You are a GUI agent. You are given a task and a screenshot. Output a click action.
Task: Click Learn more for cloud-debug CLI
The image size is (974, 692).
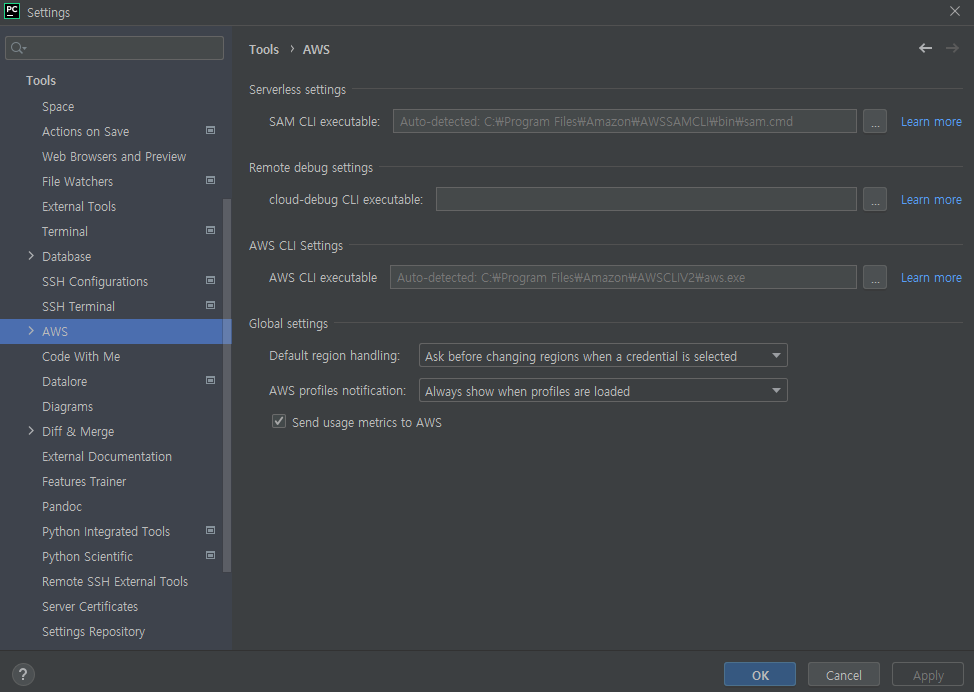[931, 199]
